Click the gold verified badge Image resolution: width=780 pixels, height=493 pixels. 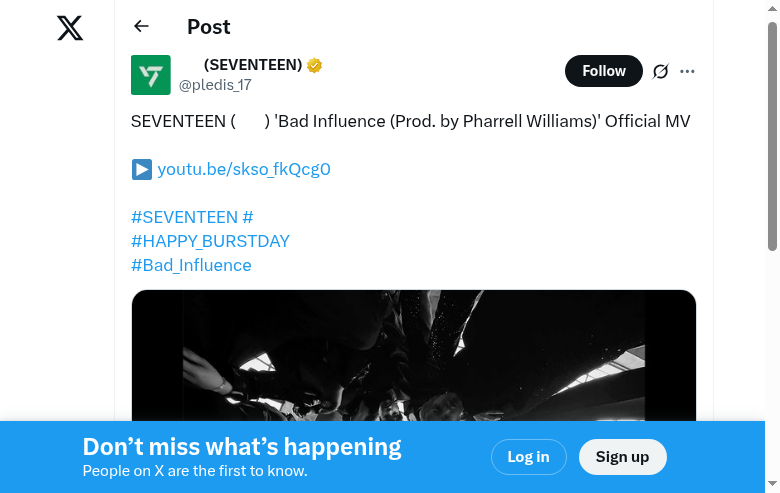315,66
